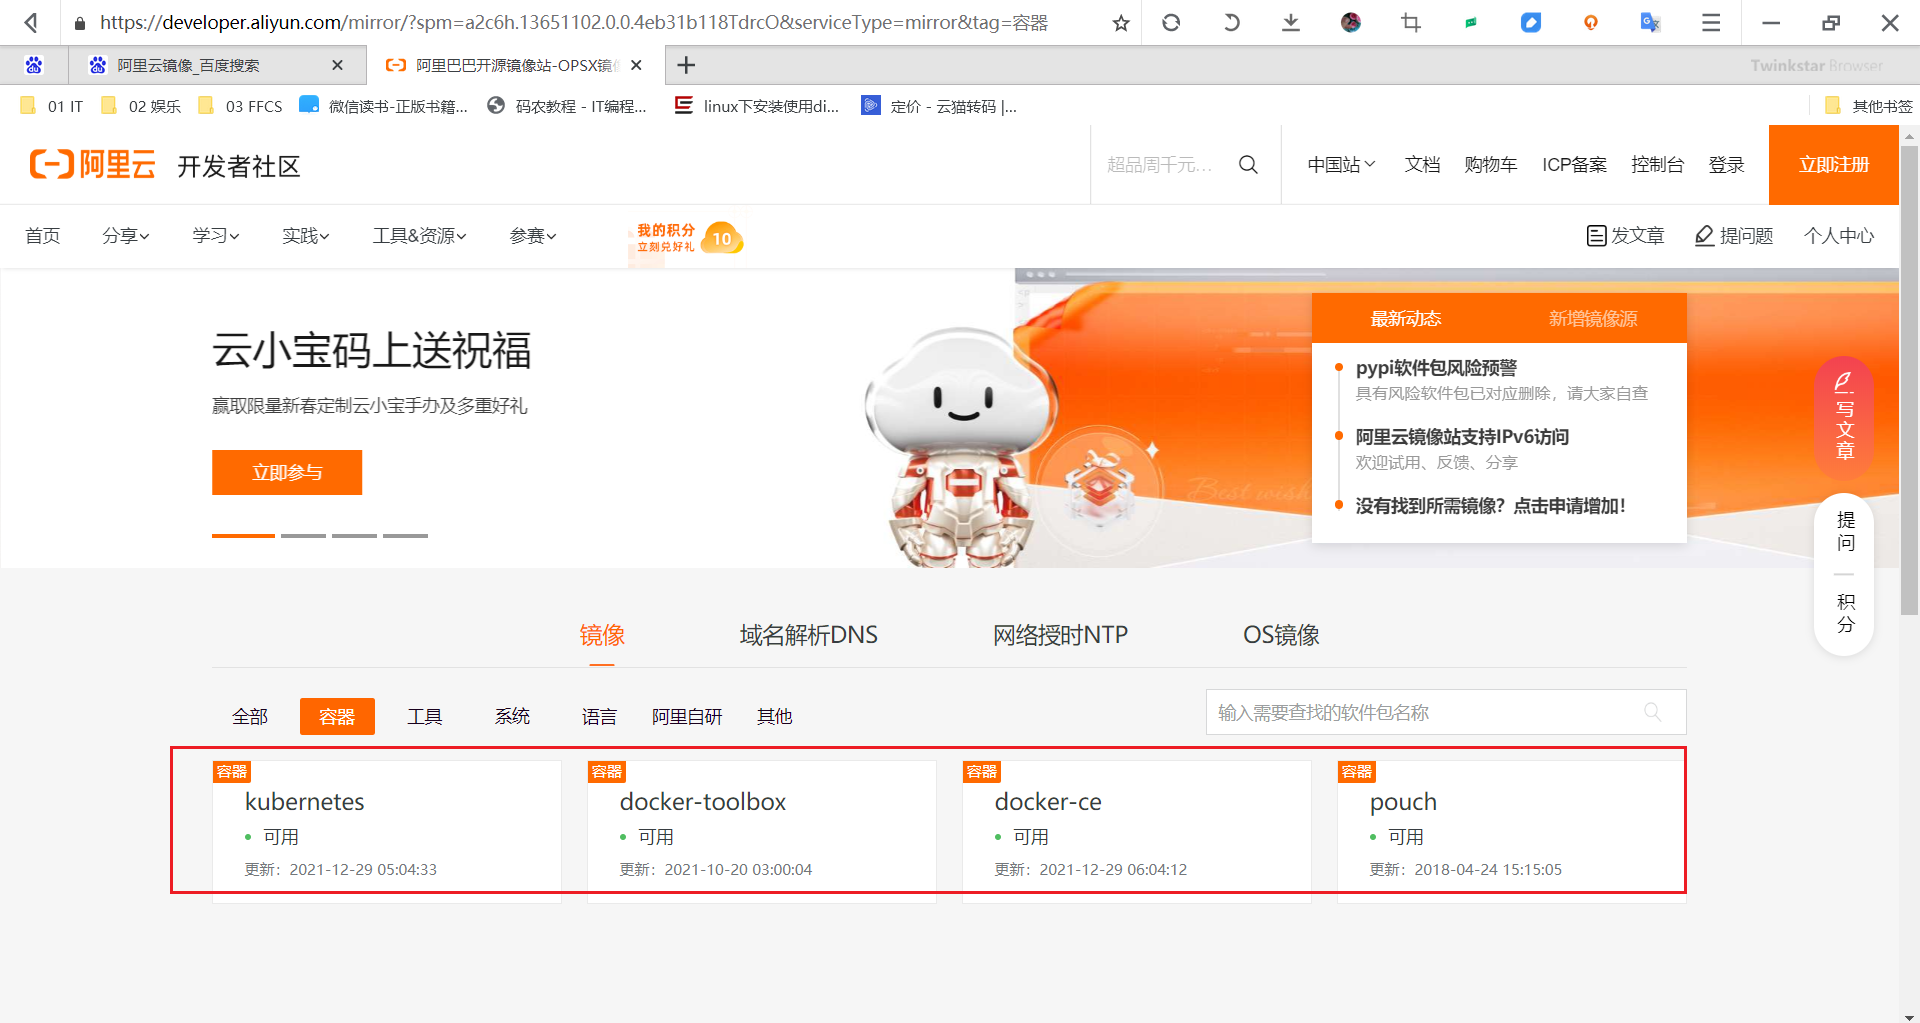Open the 02 娱乐 bookmark folder
Viewport: 1920px width, 1023px height.
141,106
